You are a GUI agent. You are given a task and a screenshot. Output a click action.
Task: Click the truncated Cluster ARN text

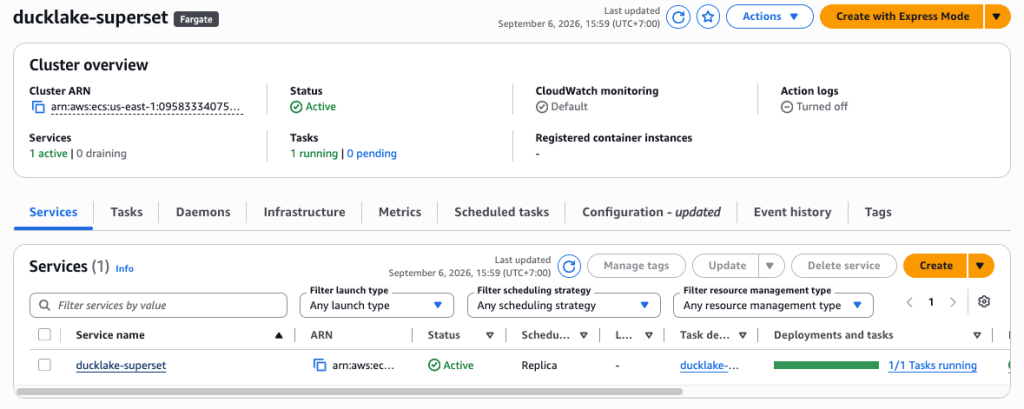click(x=147, y=106)
